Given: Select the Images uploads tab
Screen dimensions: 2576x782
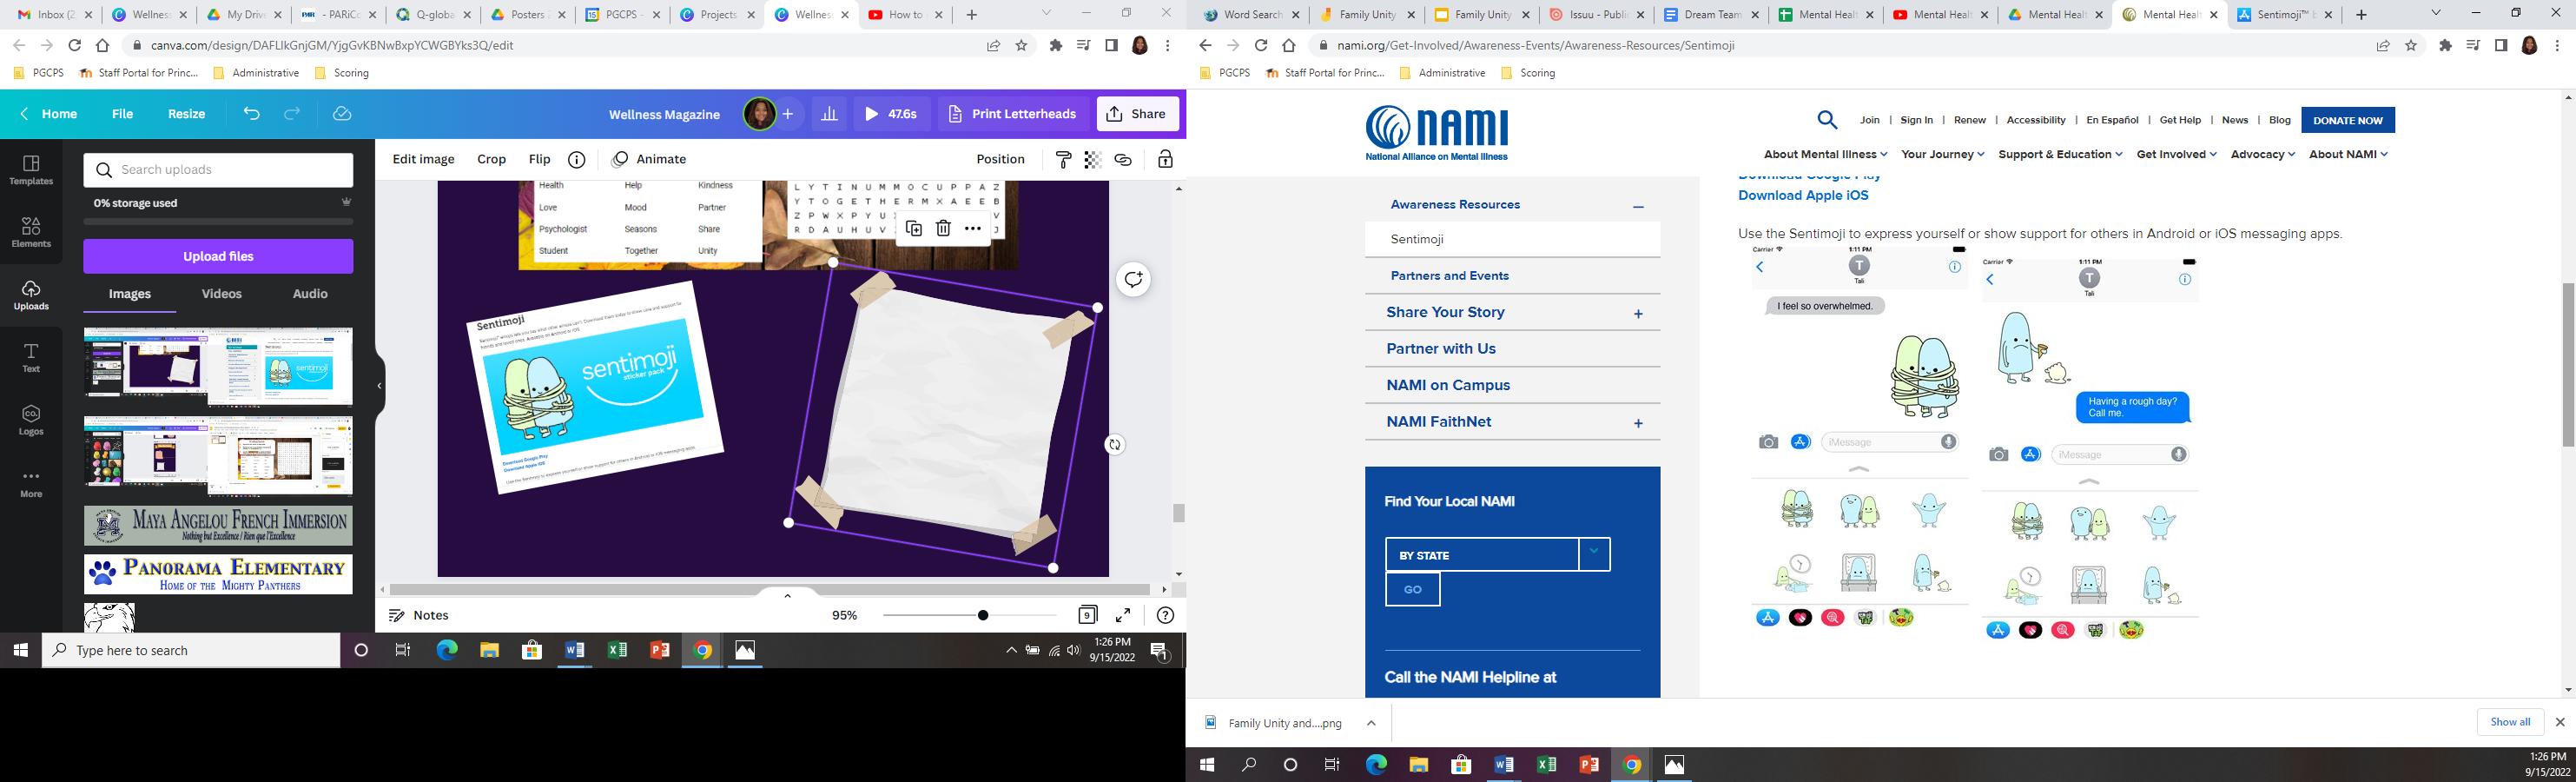Looking at the screenshot, I should 130,294.
